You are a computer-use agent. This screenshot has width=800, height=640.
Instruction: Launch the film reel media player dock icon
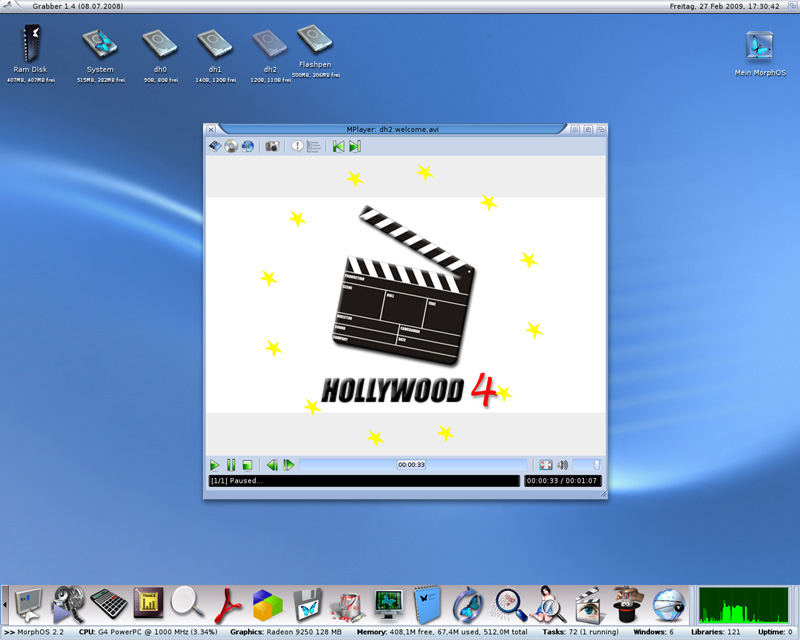pyautogui.click(x=69, y=605)
